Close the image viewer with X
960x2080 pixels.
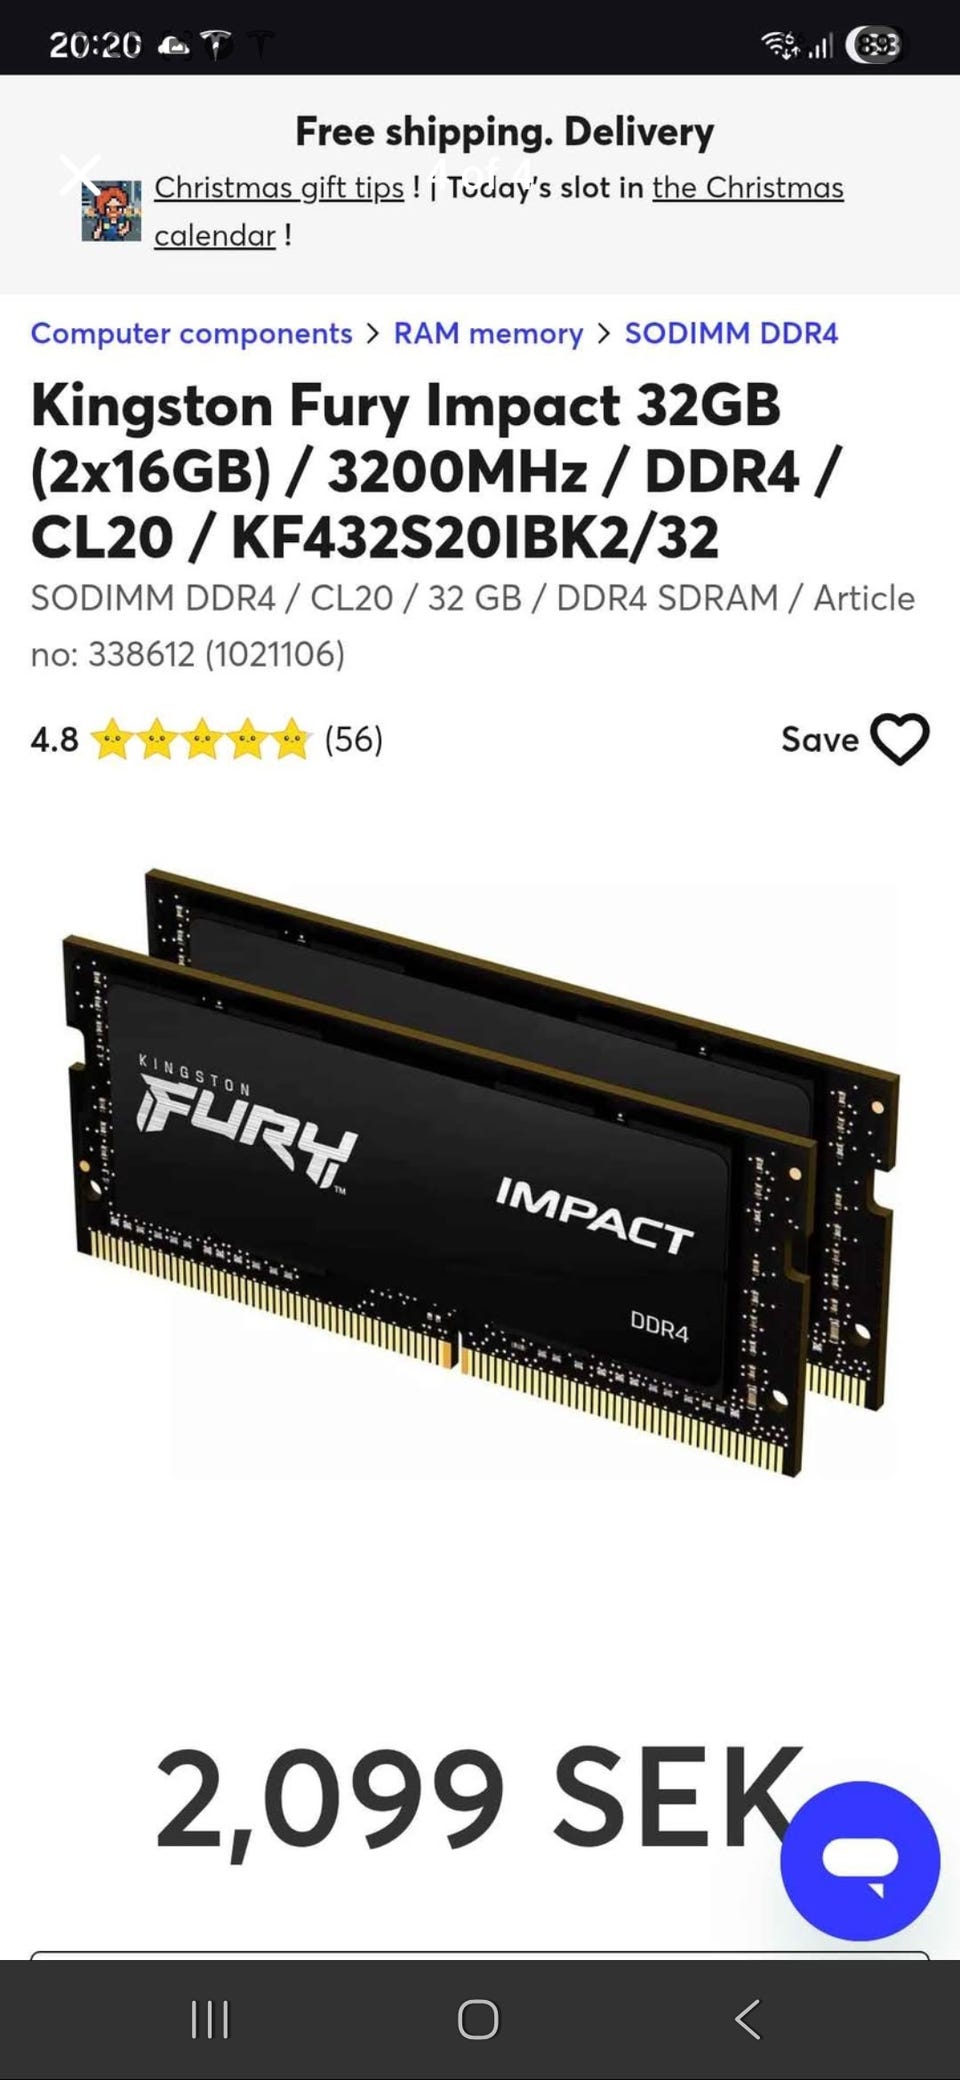(x=80, y=174)
